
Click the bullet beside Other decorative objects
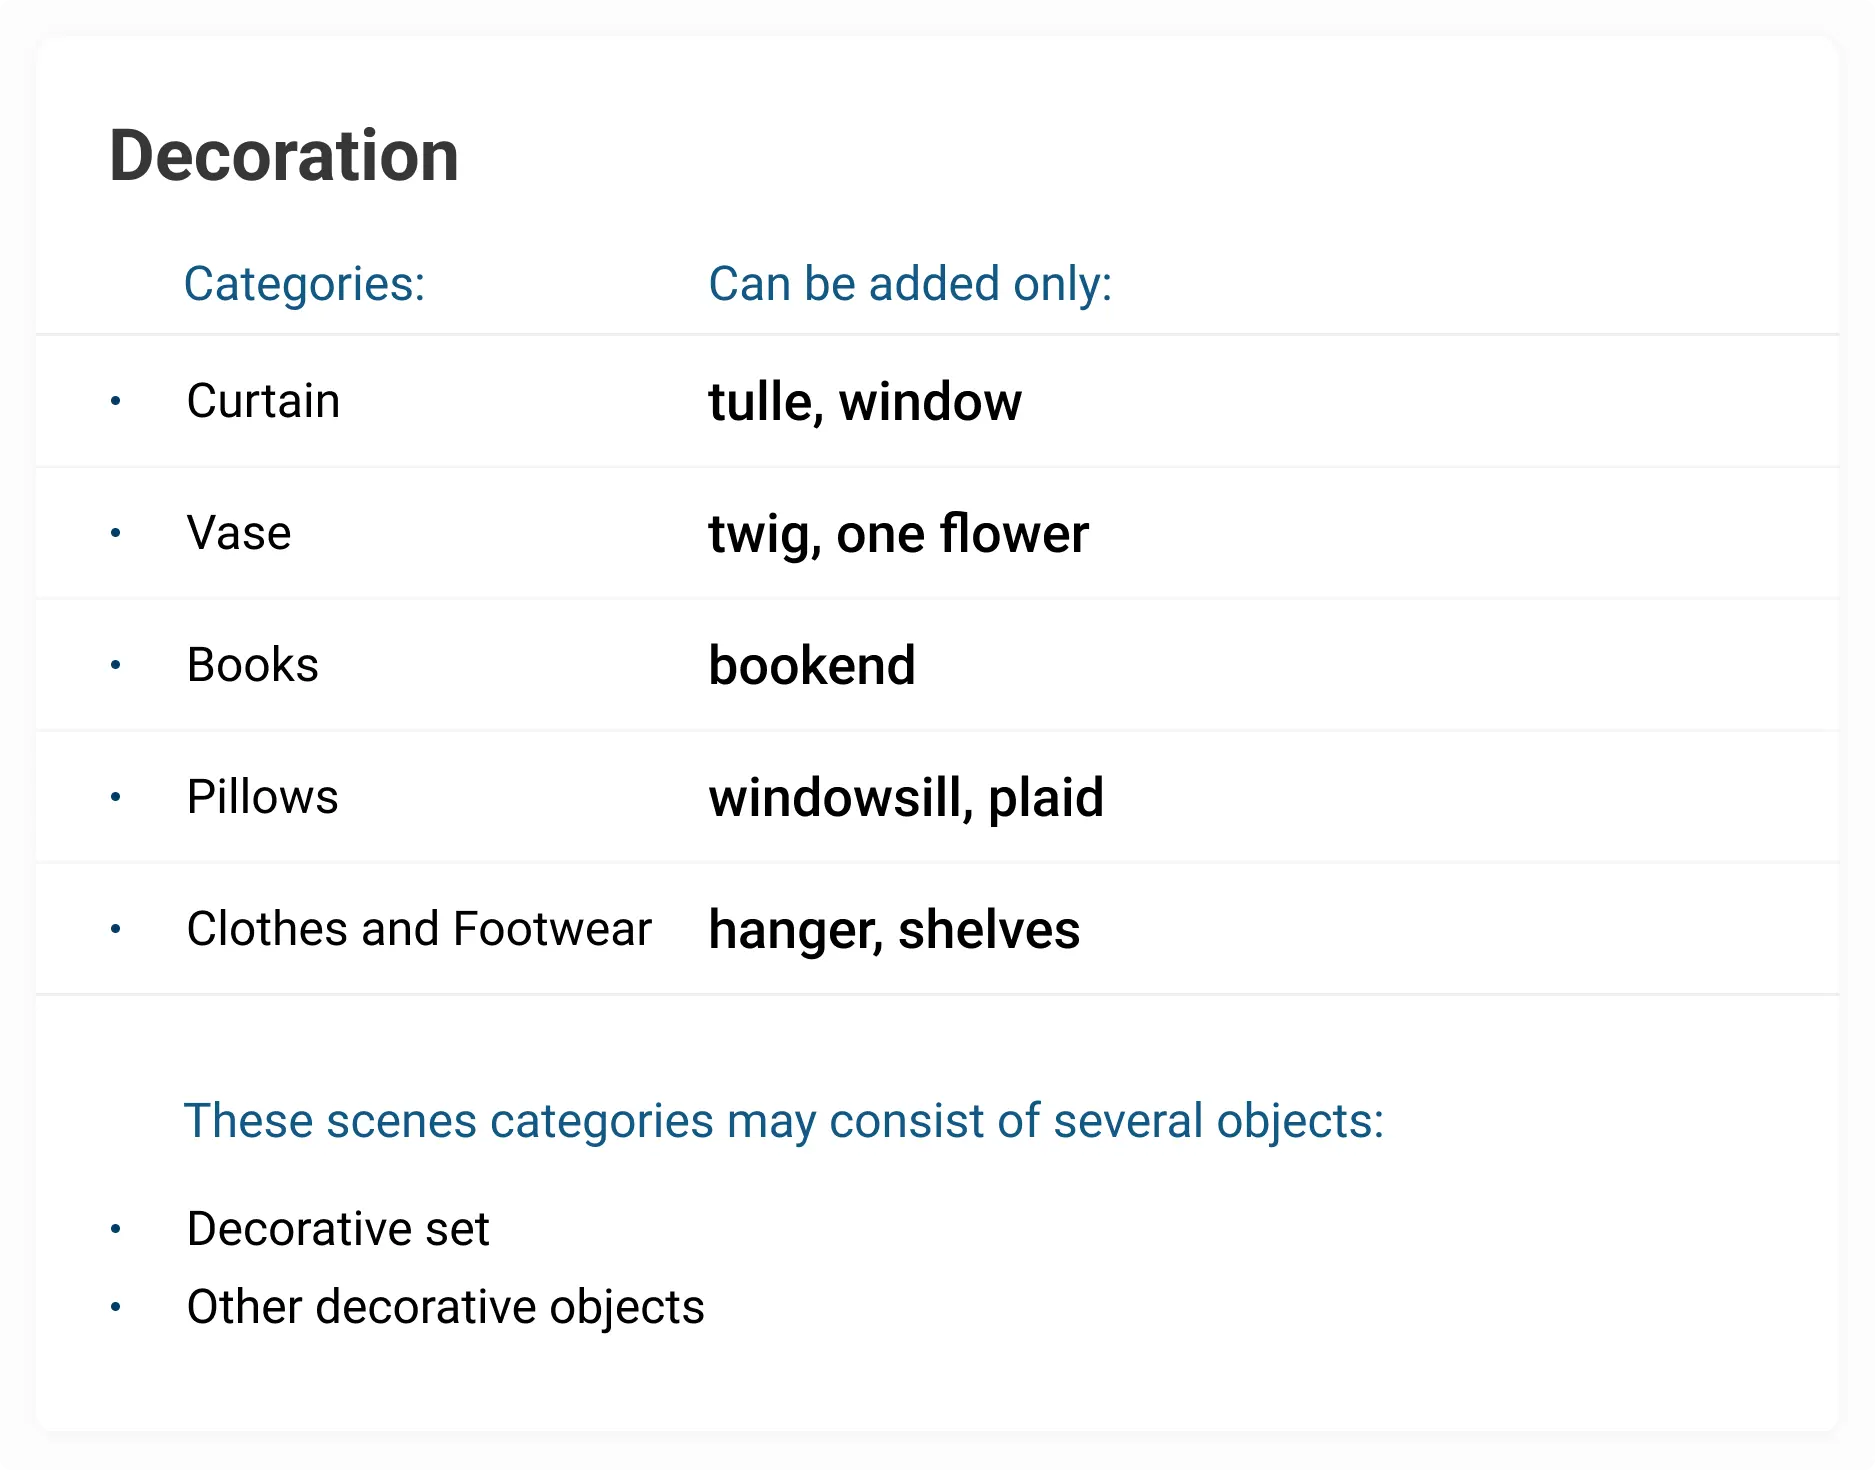coord(116,1307)
